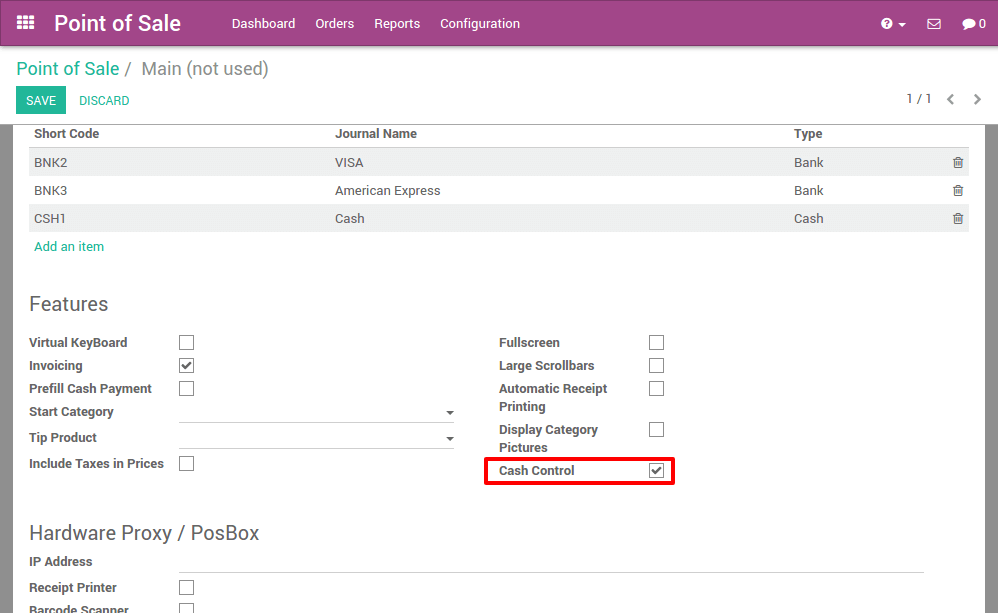Focus the IP Address input field

pyautogui.click(x=550, y=562)
